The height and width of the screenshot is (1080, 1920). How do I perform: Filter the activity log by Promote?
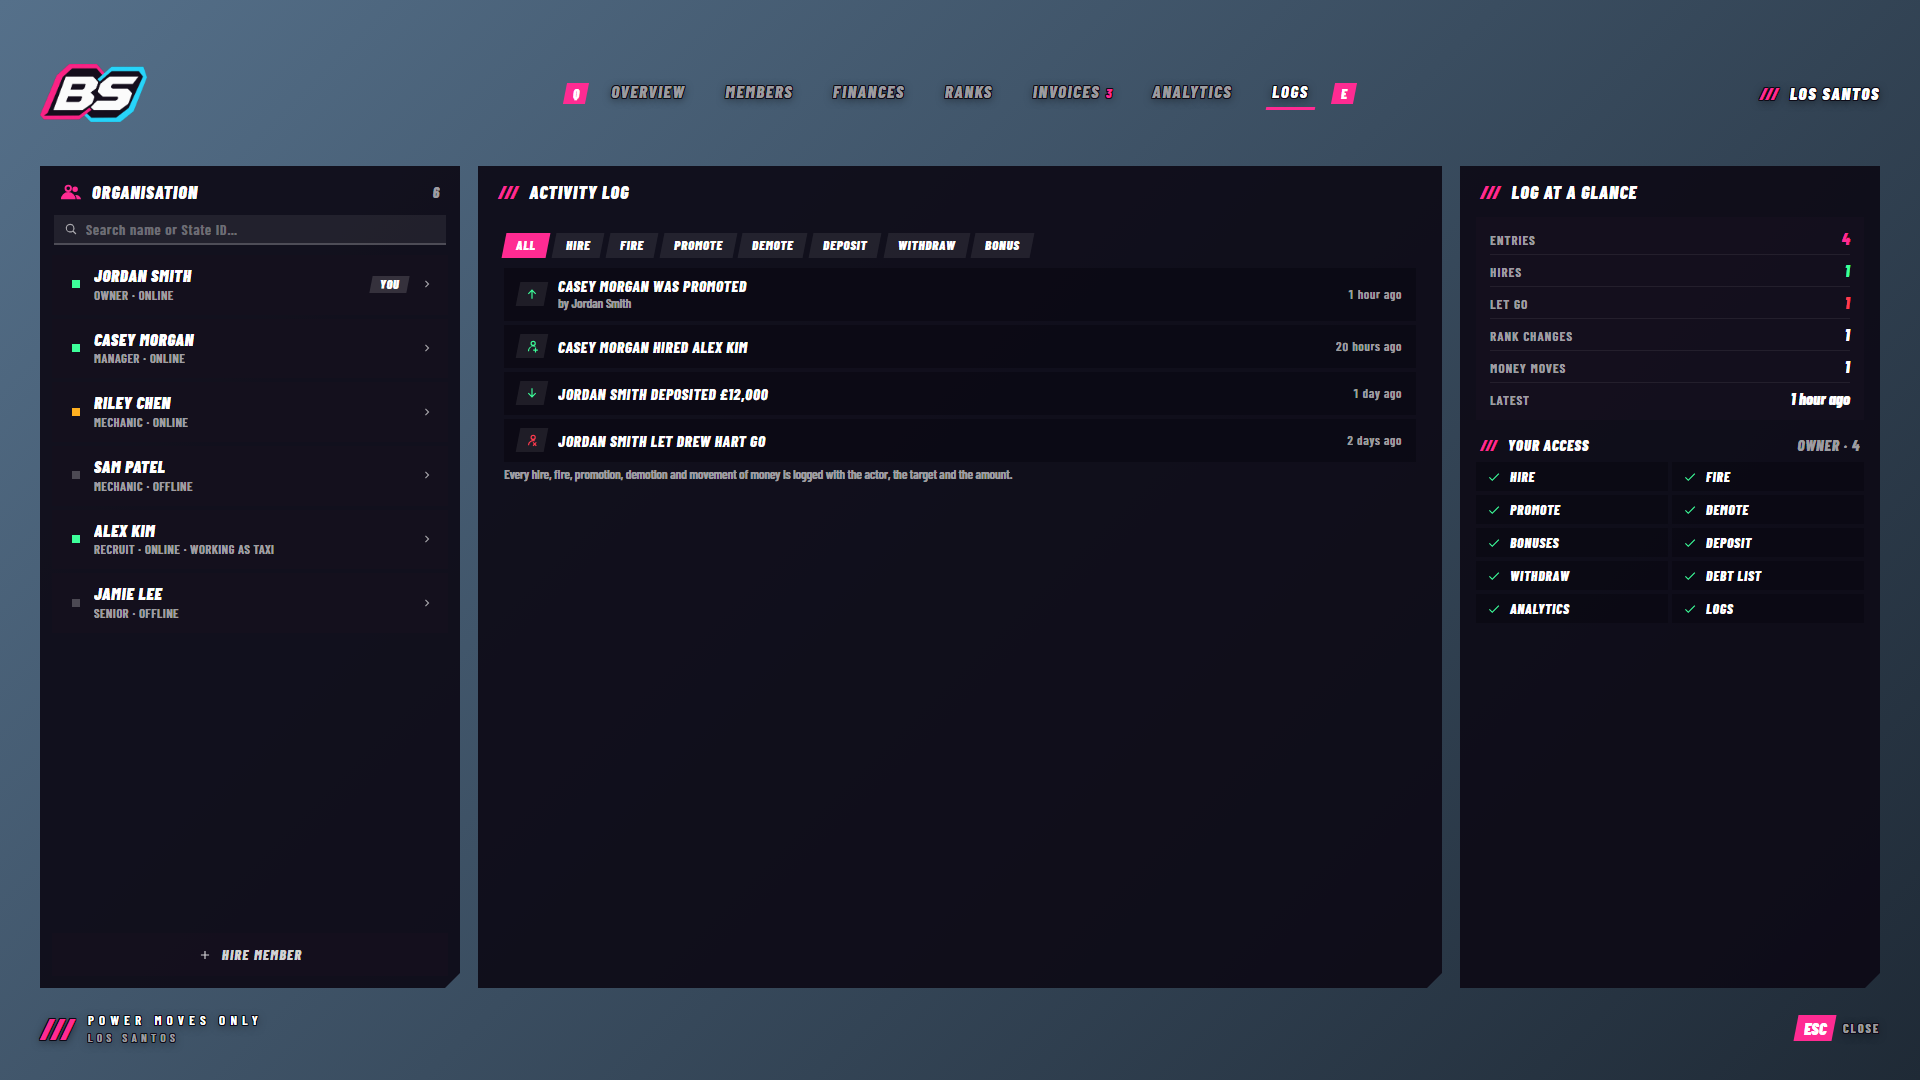(x=698, y=245)
